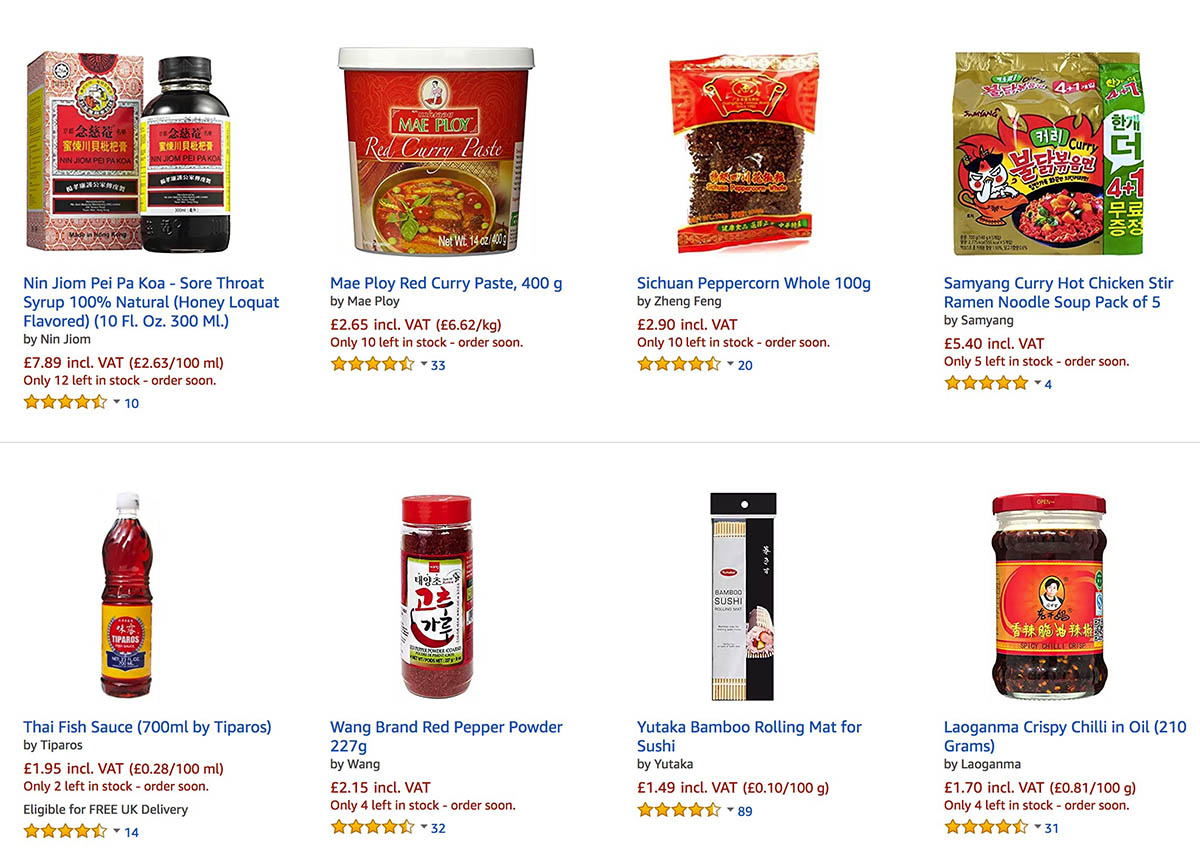Viewport: 1200px width, 854px height.
Task: Click the star rating of Nin Jiom syrup
Action: 65,402
